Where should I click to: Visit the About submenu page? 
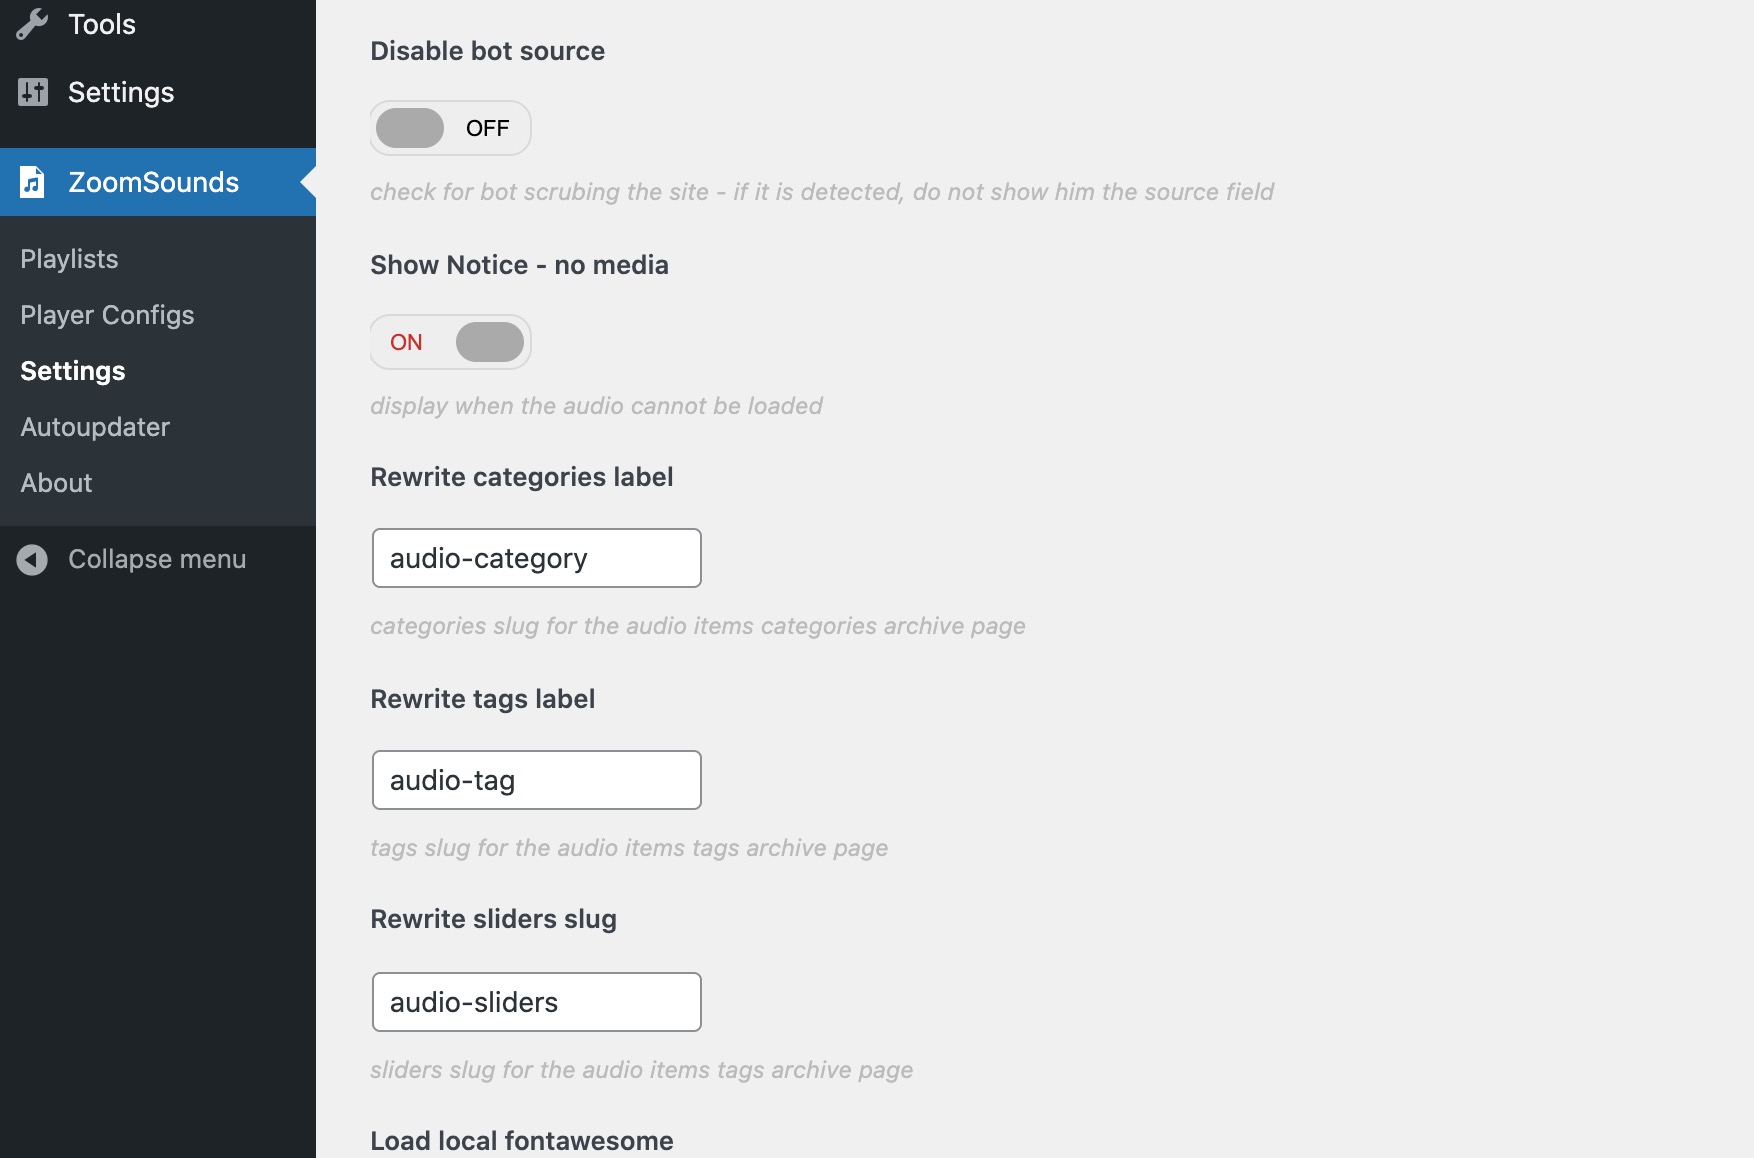[x=56, y=483]
